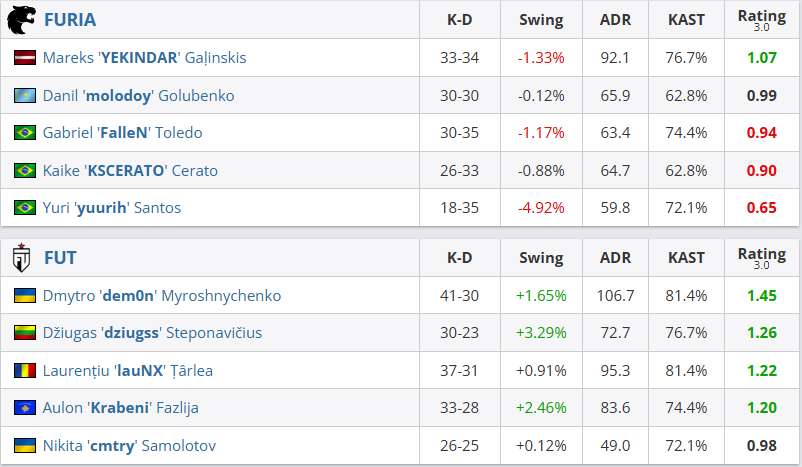Click the FURIA table K-D column header
802x467 pixels.
point(460,20)
